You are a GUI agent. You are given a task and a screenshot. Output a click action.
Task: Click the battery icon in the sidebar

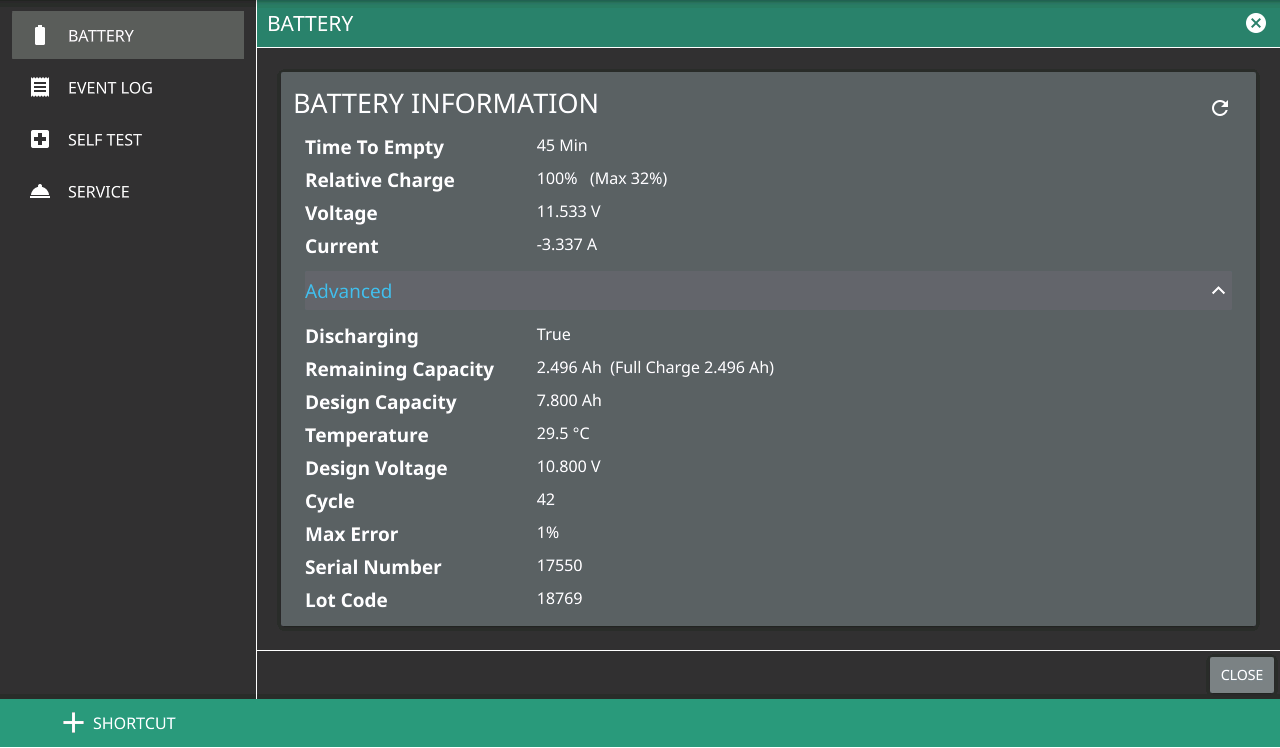(40, 36)
